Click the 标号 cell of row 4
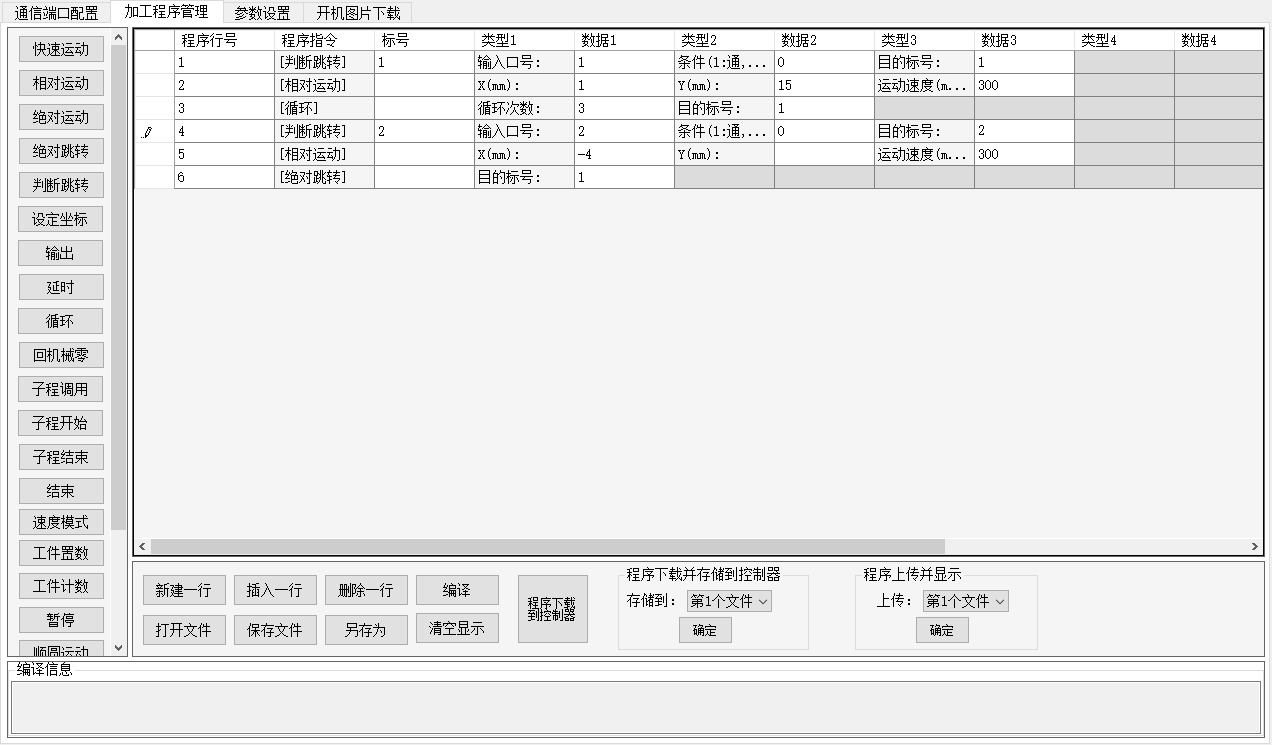The width and height of the screenshot is (1272, 745). (x=424, y=131)
